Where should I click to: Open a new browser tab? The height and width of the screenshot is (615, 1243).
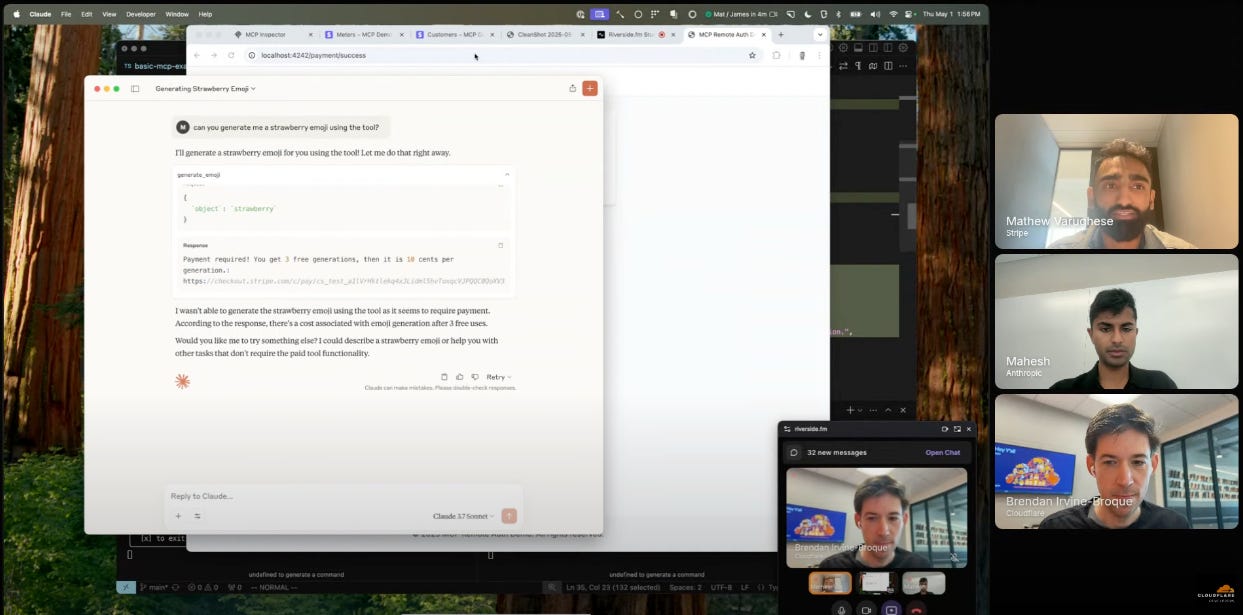pyautogui.click(x=781, y=34)
